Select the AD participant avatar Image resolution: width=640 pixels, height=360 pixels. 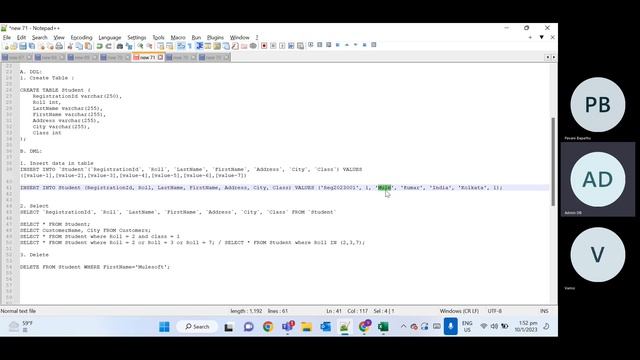(x=598, y=179)
